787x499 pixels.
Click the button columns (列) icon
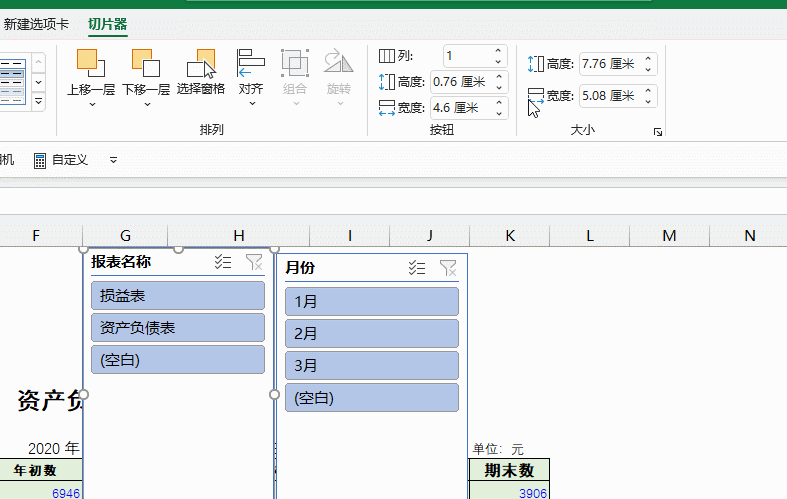pos(386,56)
